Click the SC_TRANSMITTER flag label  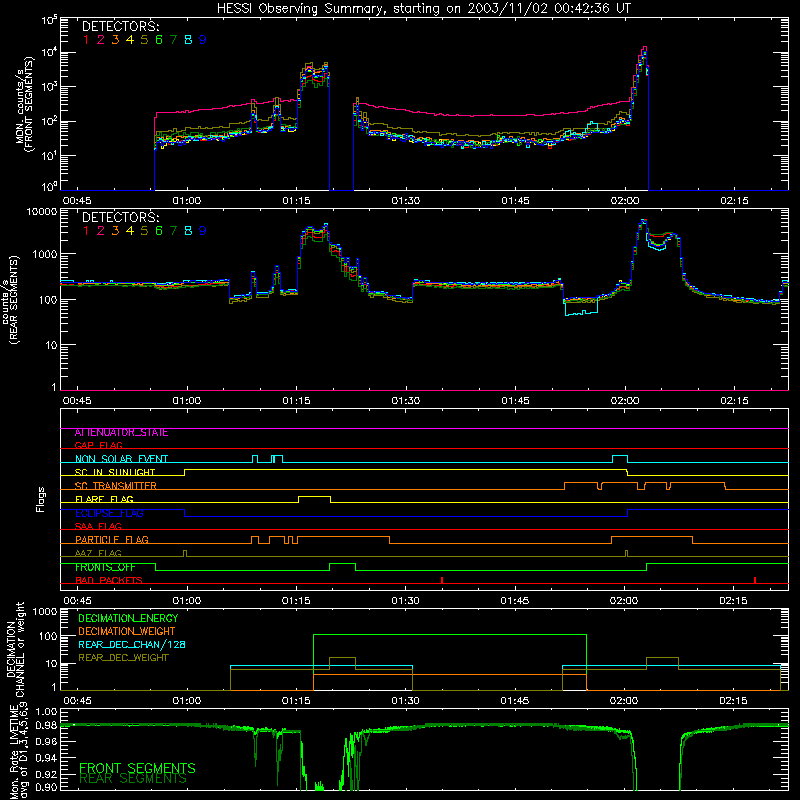(x=116, y=486)
